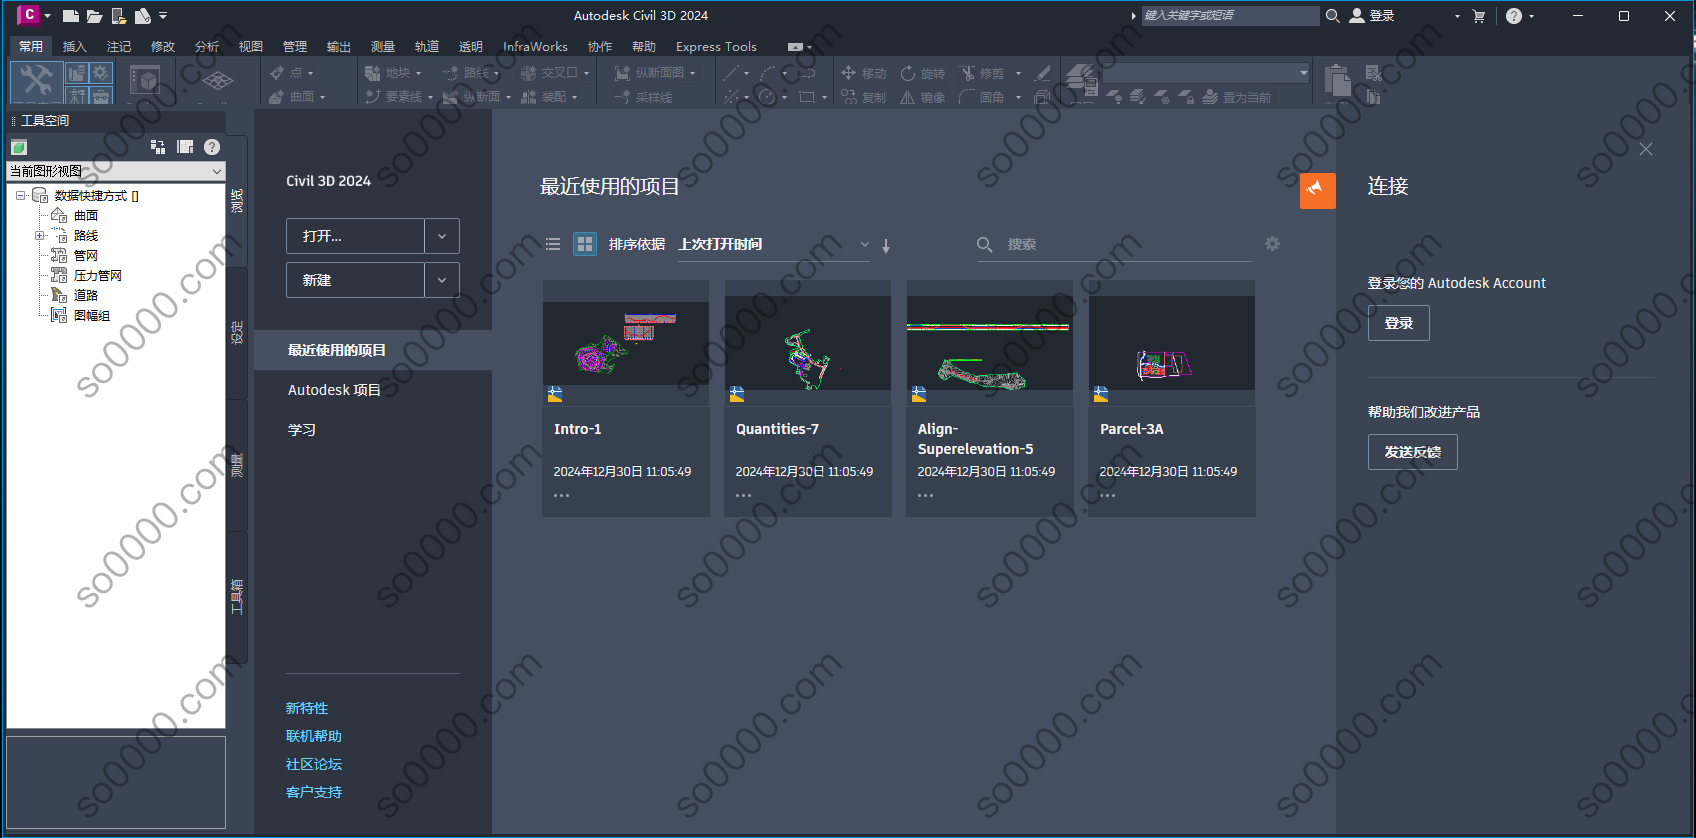Click the shopping cart icon in title bar
The image size is (1696, 838).
1479,16
